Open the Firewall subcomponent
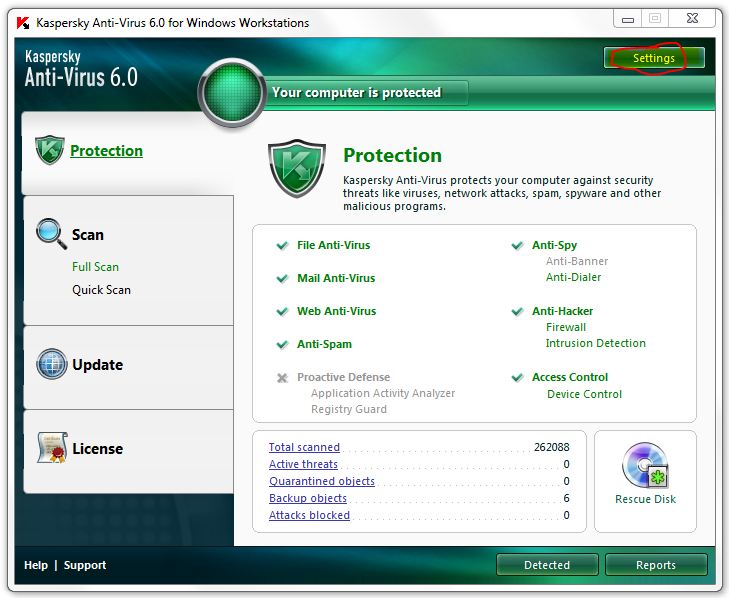 pos(566,327)
